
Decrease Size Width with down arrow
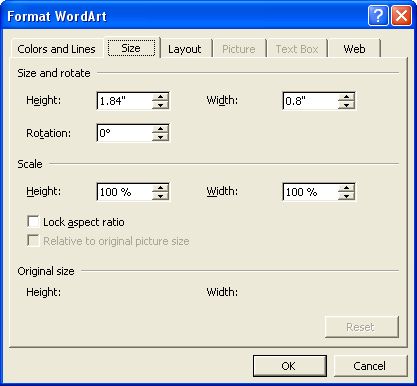click(346, 105)
